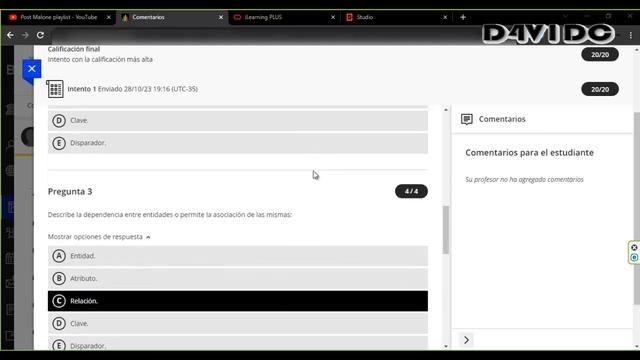
Task: Open a new browser tab with plus
Action: coord(463,17)
